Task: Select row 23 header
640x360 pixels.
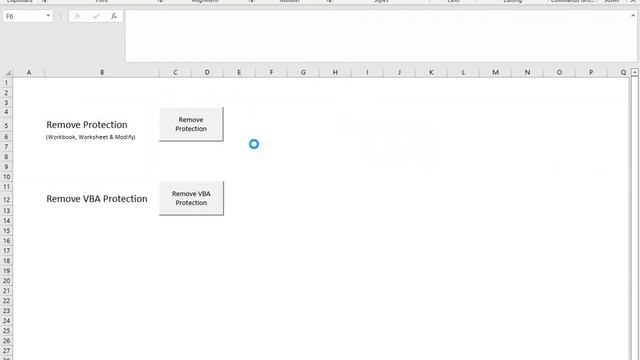Action: [6, 311]
